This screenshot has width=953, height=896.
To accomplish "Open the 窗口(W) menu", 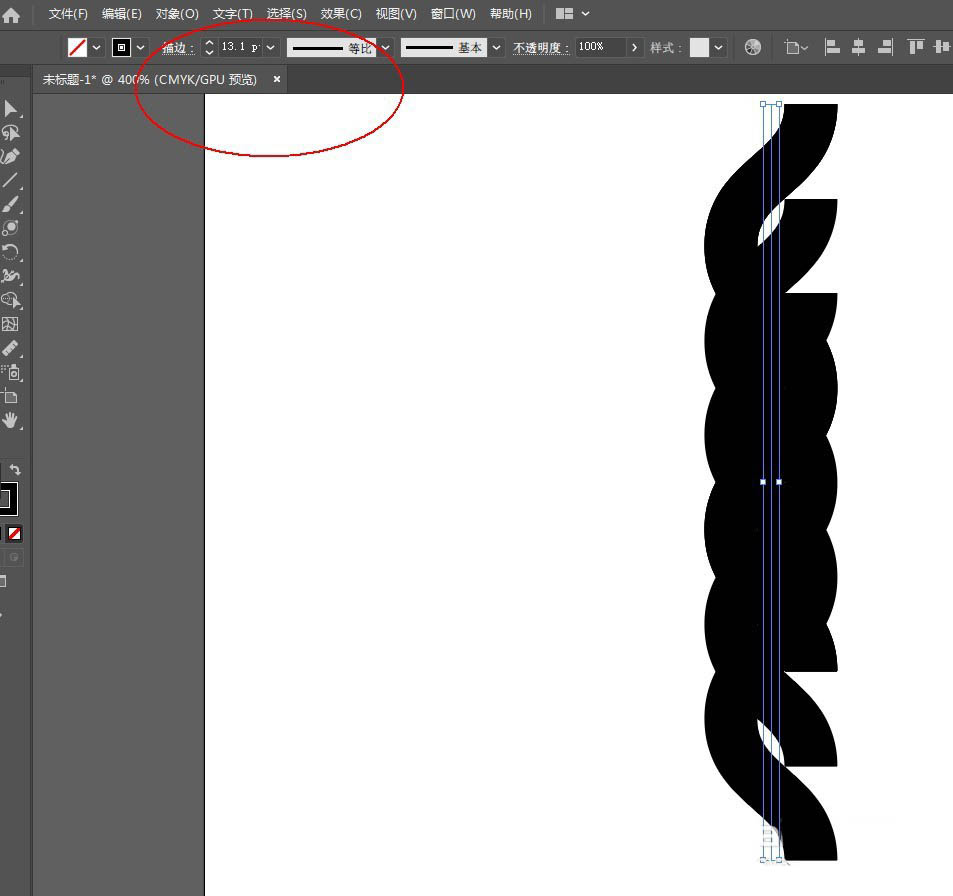I will coord(453,13).
